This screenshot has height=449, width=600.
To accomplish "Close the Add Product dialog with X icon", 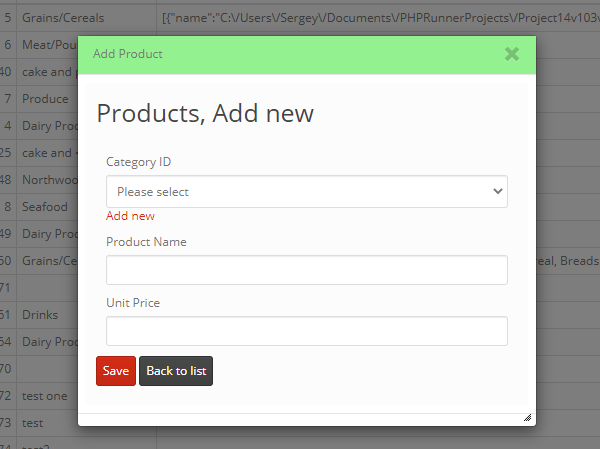I will click(x=512, y=54).
